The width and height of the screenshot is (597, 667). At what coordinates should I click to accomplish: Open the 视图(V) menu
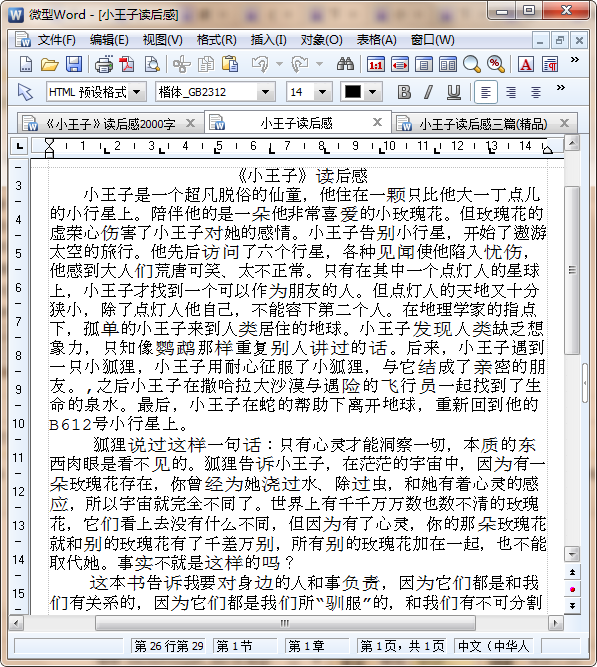click(163, 40)
